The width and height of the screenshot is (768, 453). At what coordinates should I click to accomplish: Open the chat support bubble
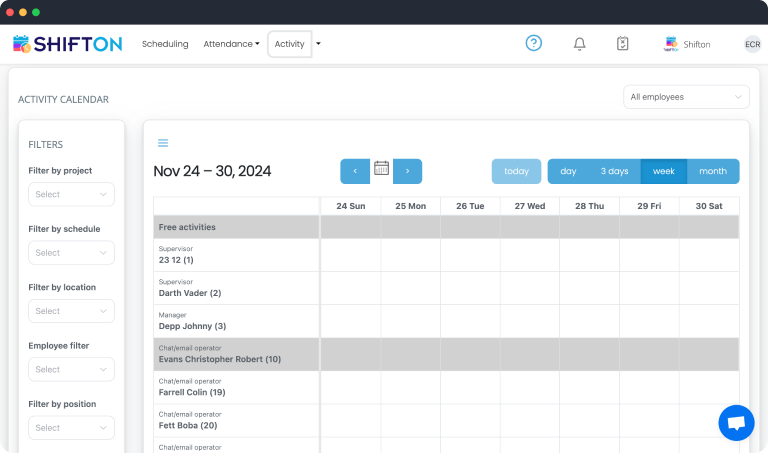click(x=736, y=422)
